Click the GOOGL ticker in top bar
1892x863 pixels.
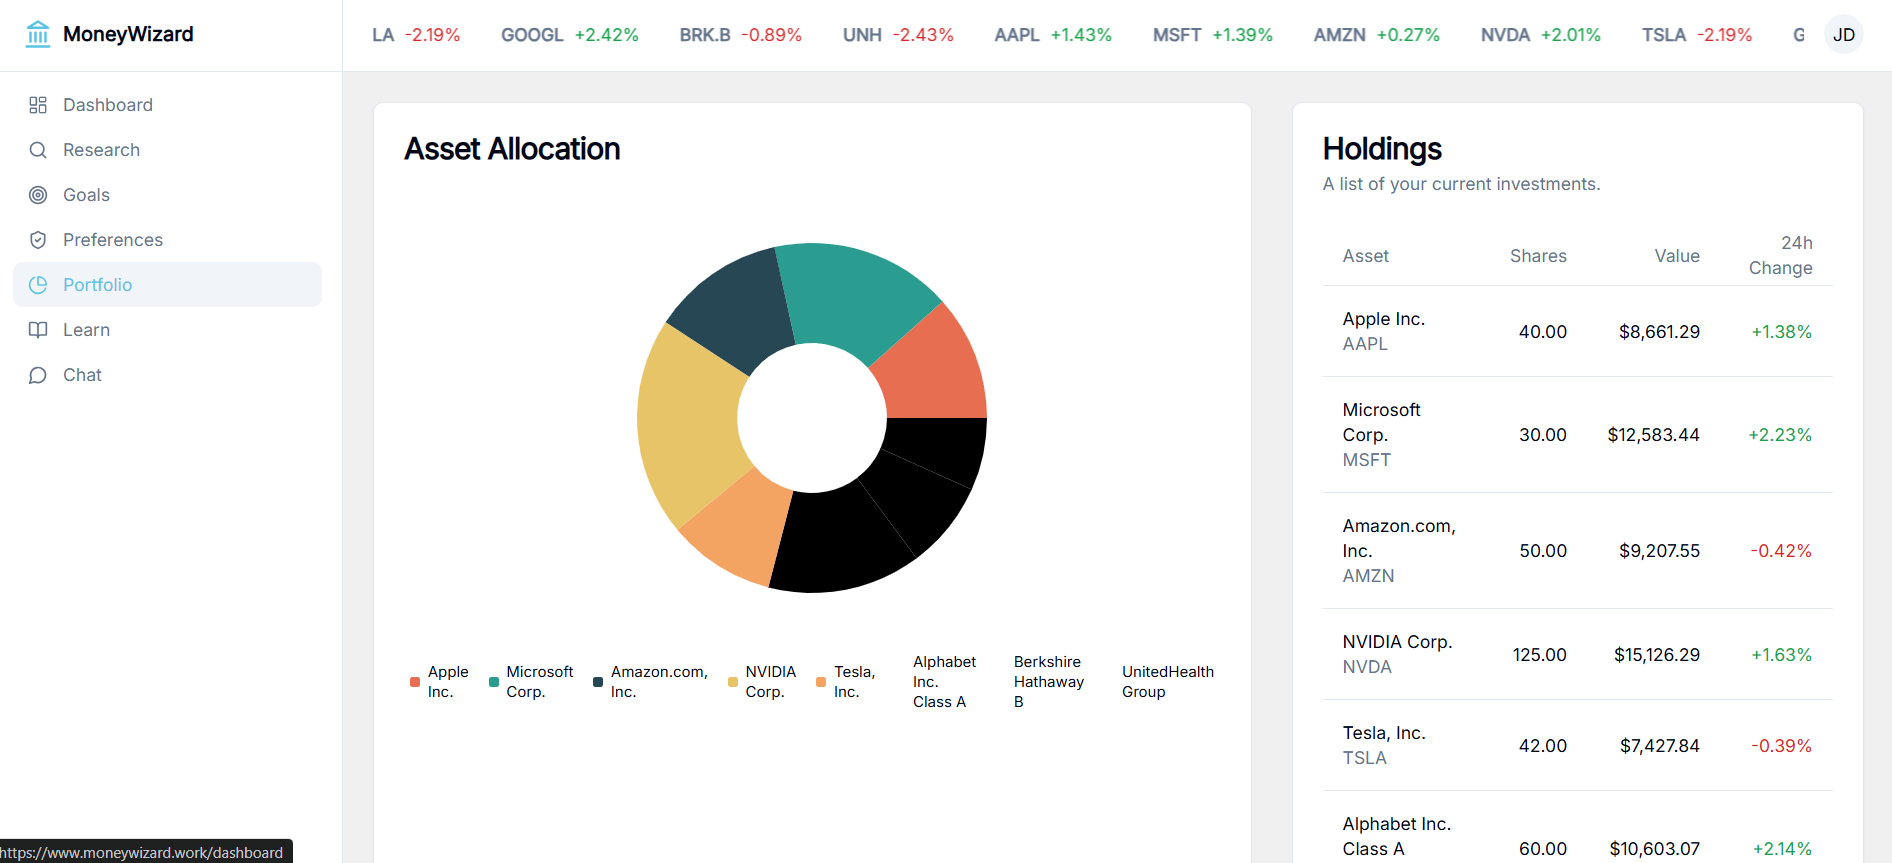(x=569, y=35)
